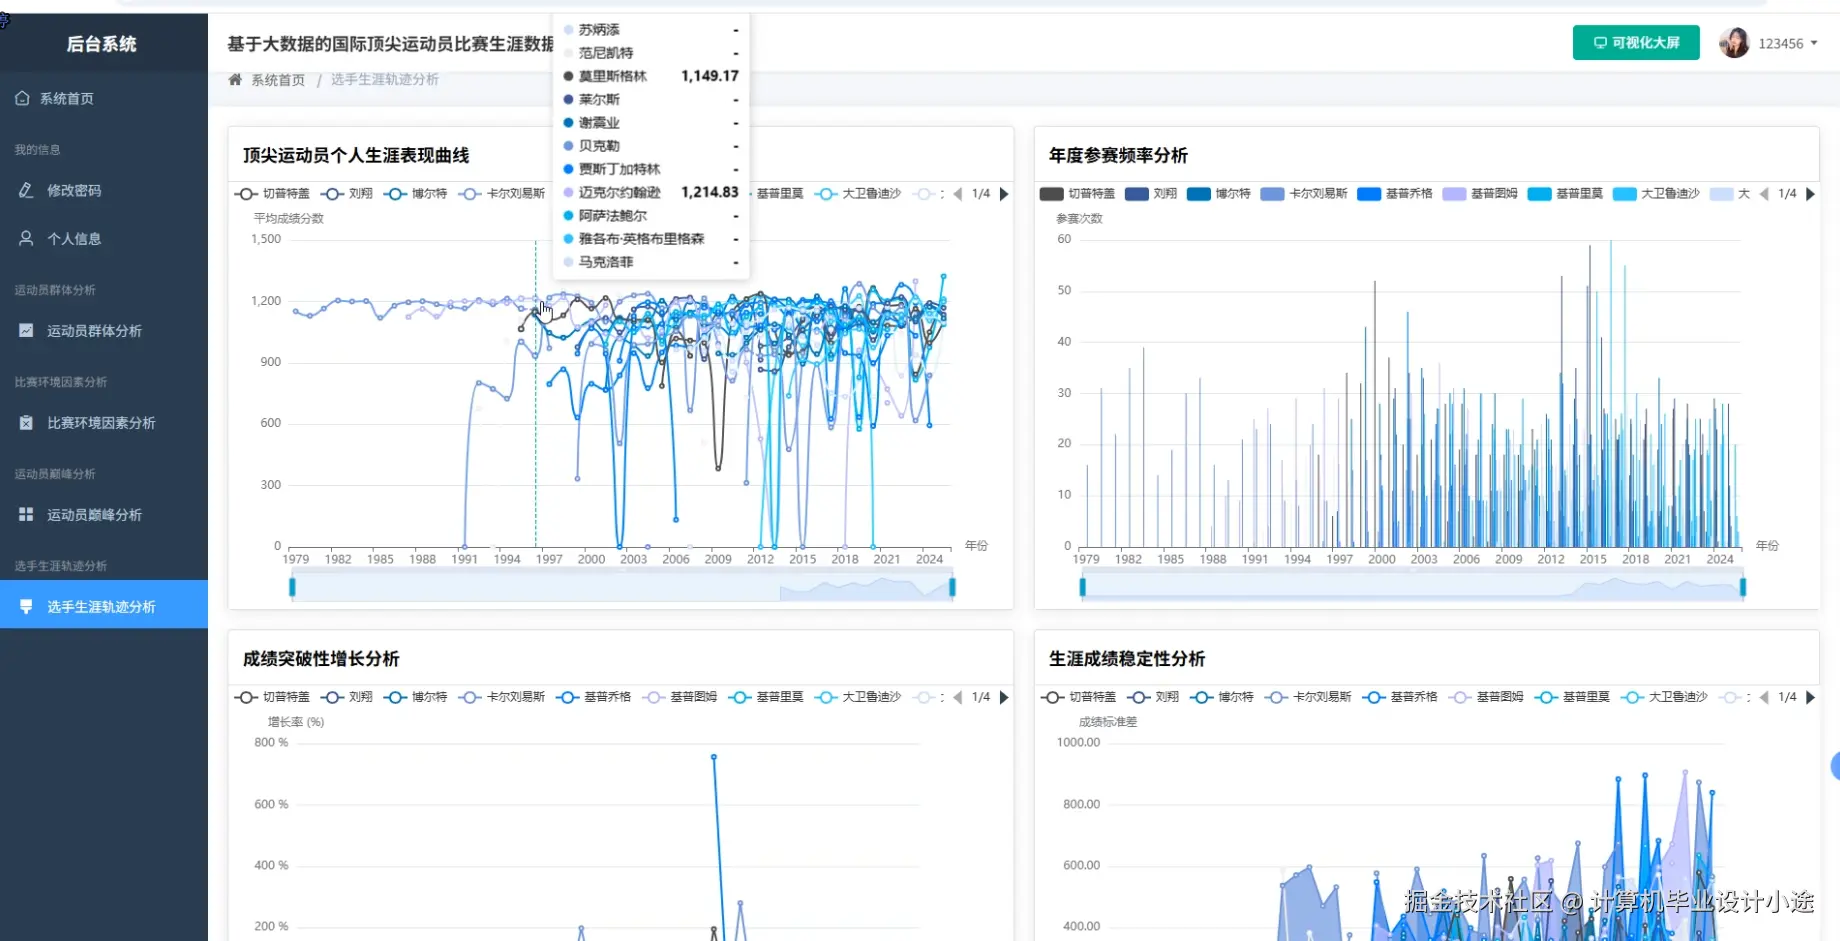
Task: Select the pencil icon for 修改密码
Action: pos(24,190)
